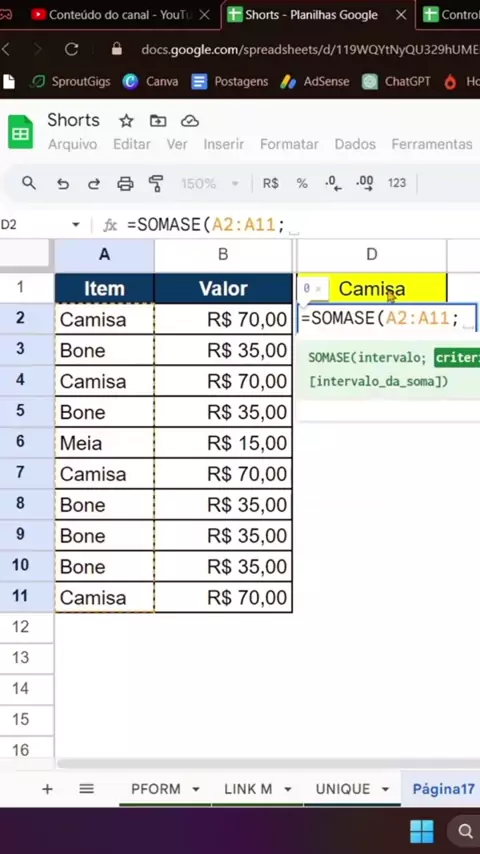
Task: Open the PFORM sheet tab dropdown arrow
Action: tap(196, 789)
